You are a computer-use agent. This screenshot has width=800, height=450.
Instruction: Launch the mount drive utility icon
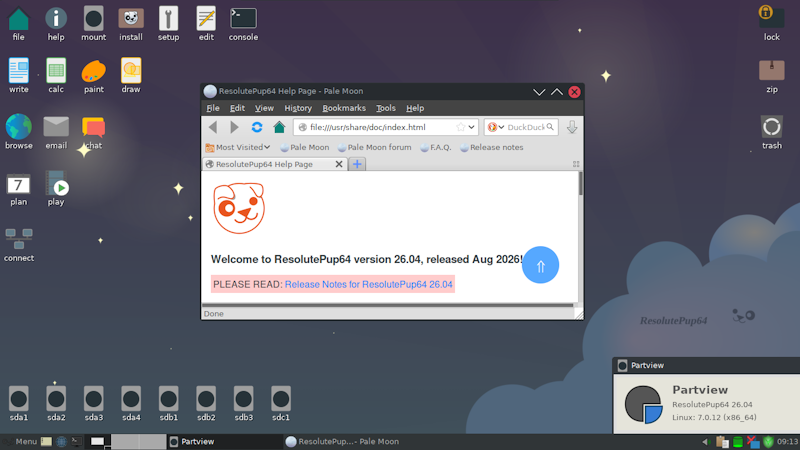[93, 19]
